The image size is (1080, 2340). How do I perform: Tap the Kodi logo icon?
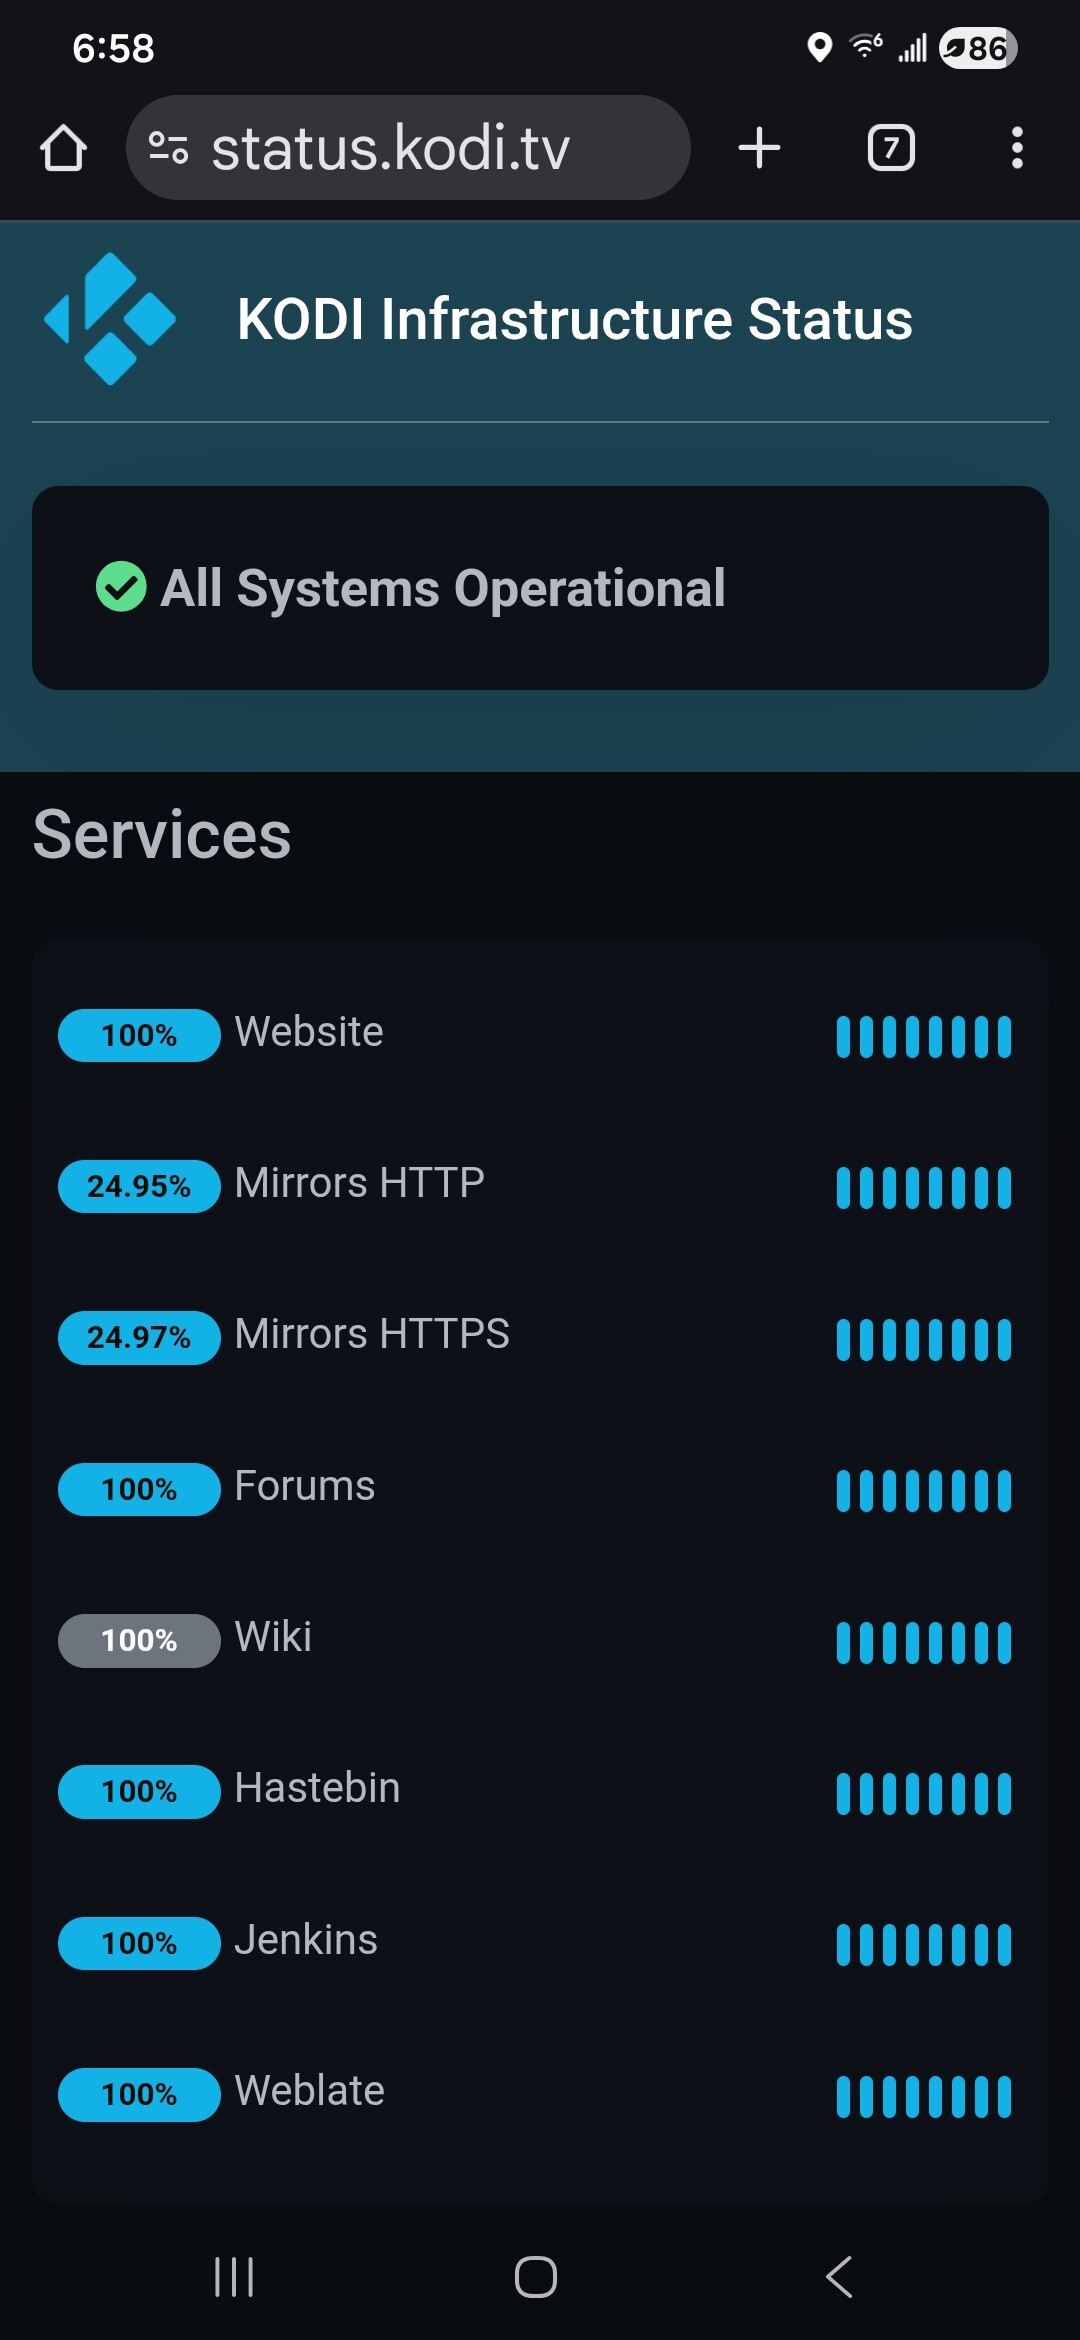pos(110,319)
